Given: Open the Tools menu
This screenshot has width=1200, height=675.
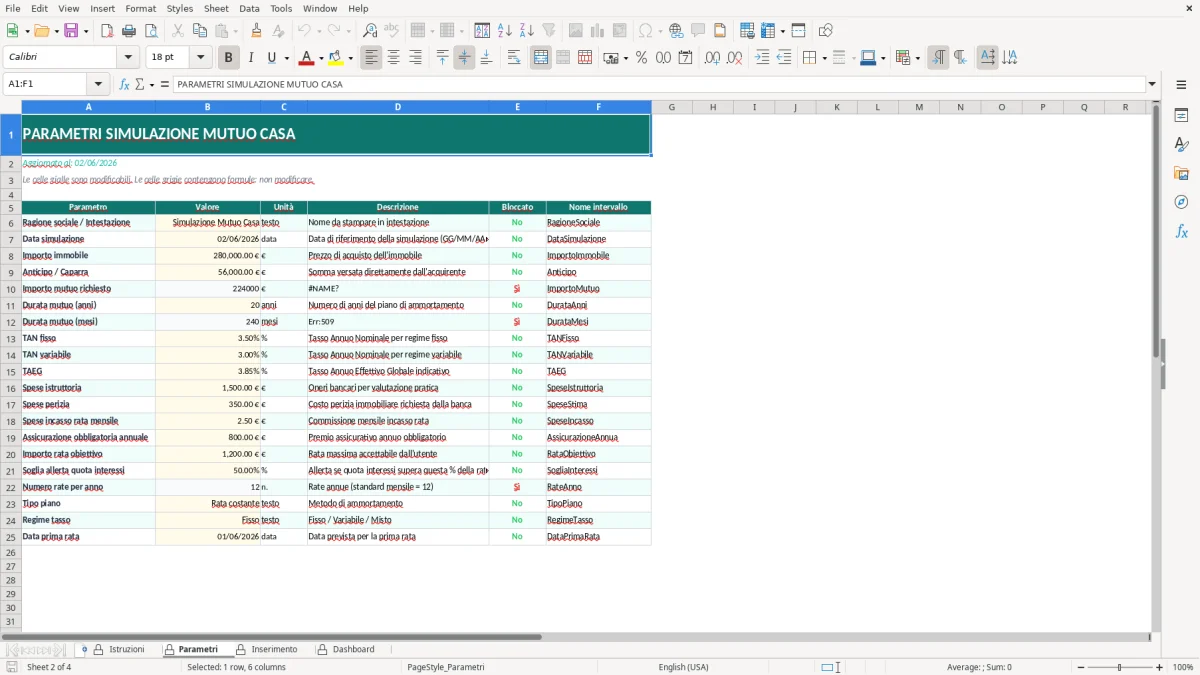Looking at the screenshot, I should 281,8.
